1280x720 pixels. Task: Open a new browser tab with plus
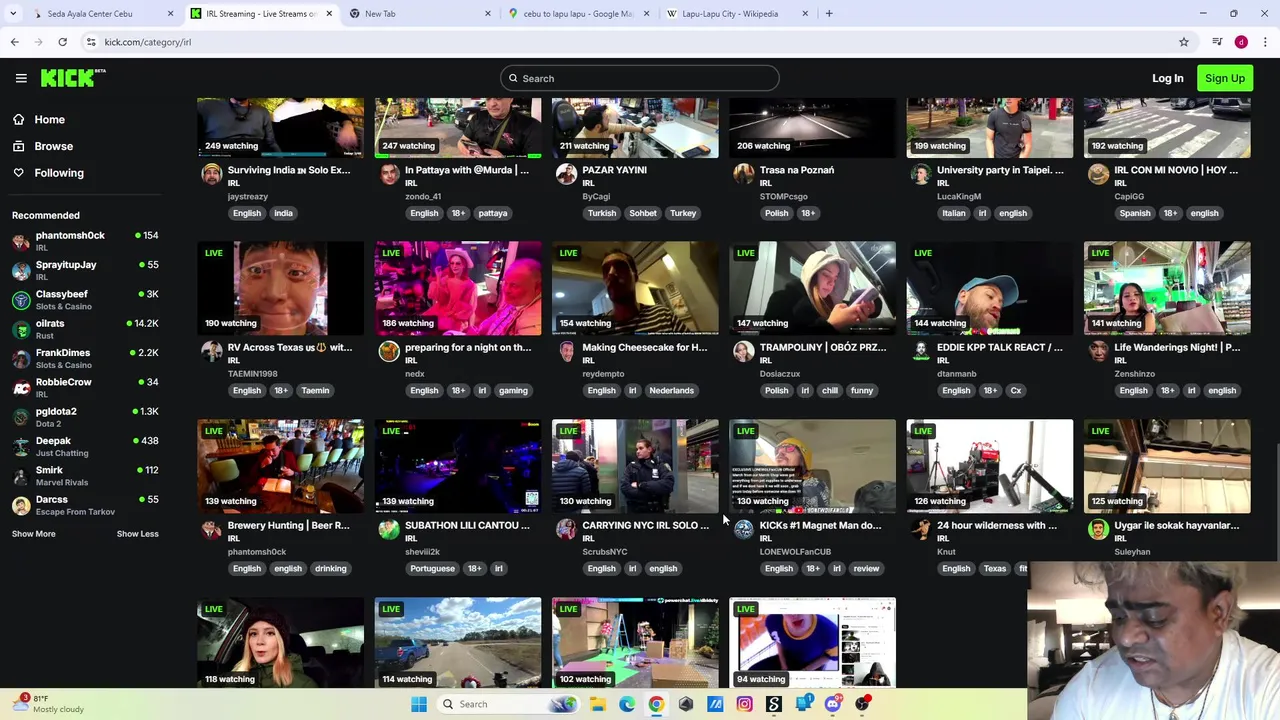click(829, 14)
